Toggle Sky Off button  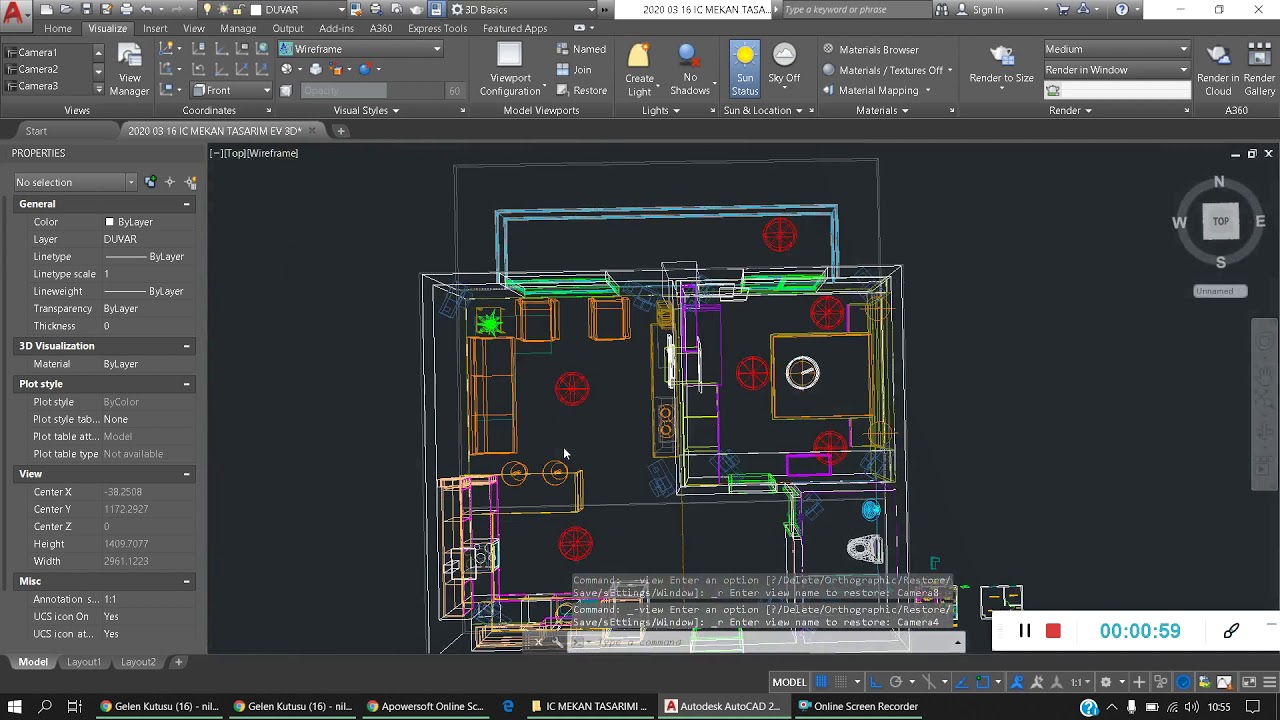tap(784, 65)
